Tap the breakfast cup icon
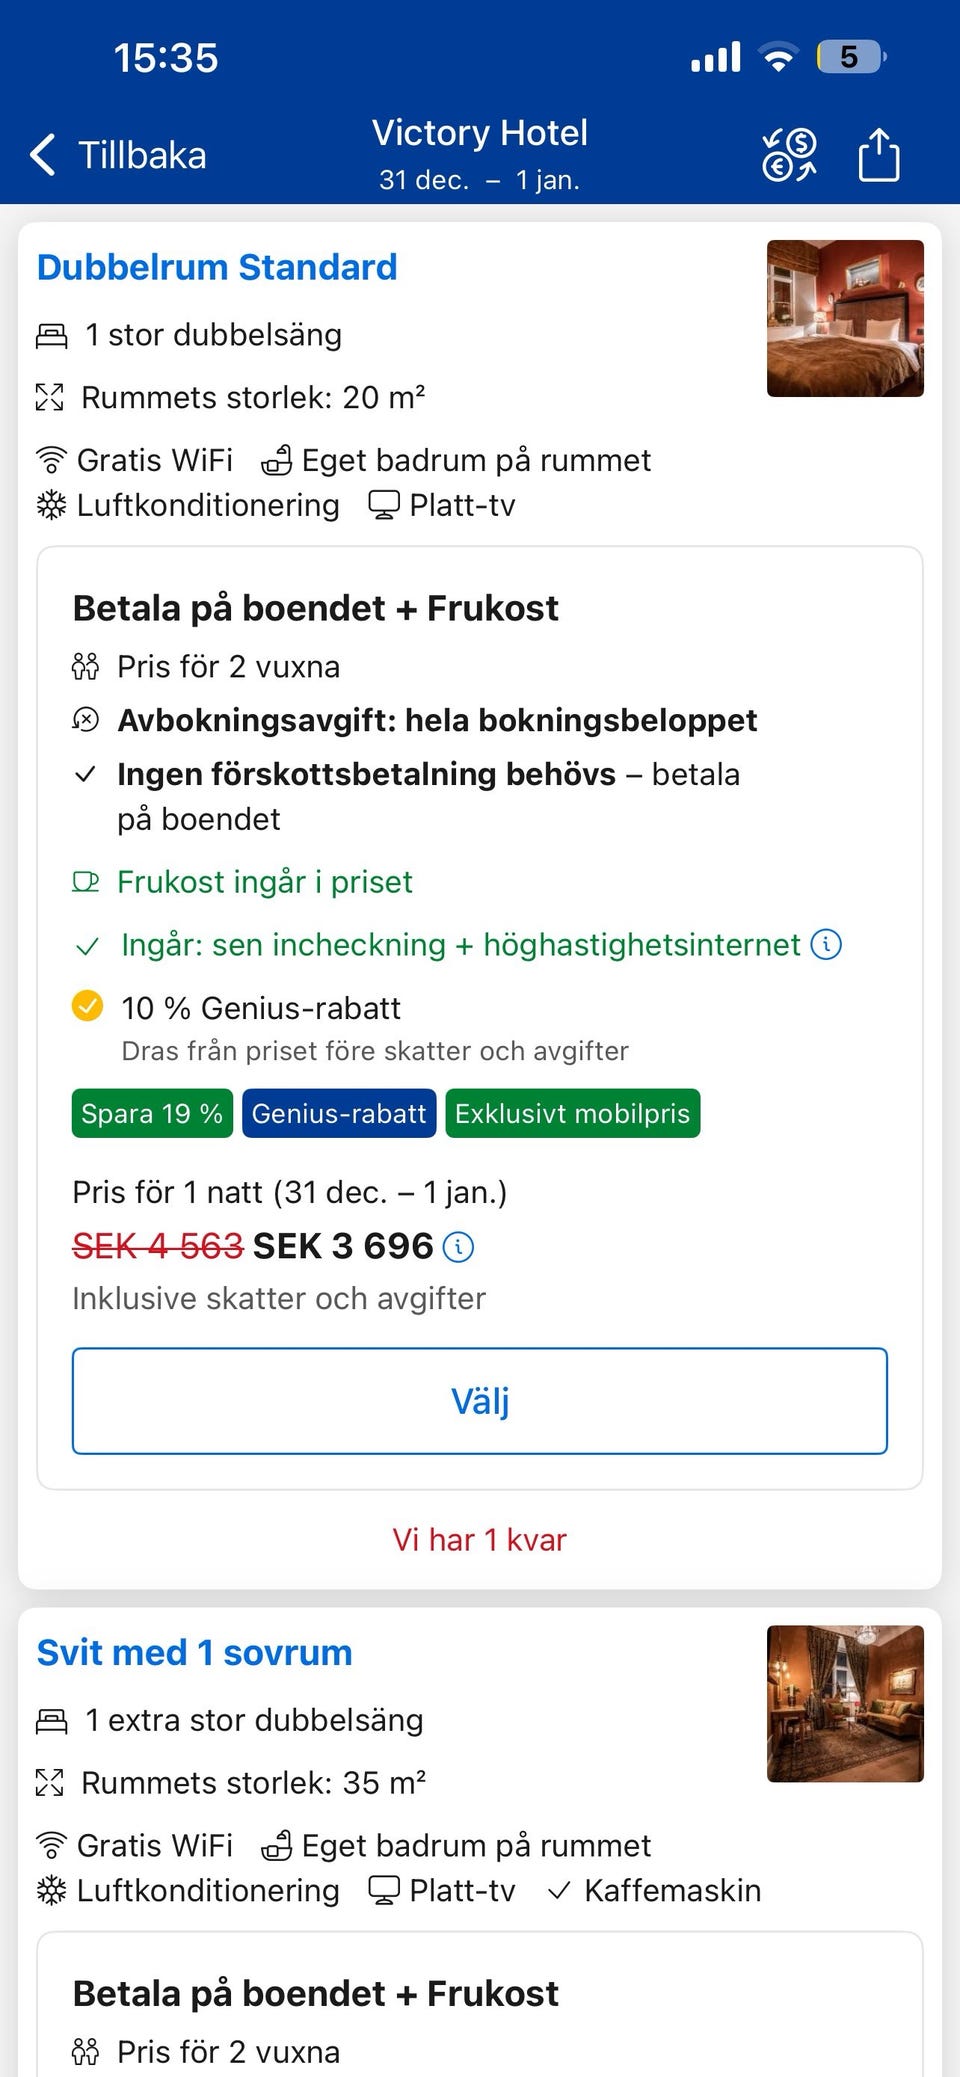This screenshot has width=960, height=2077. pos(89,881)
